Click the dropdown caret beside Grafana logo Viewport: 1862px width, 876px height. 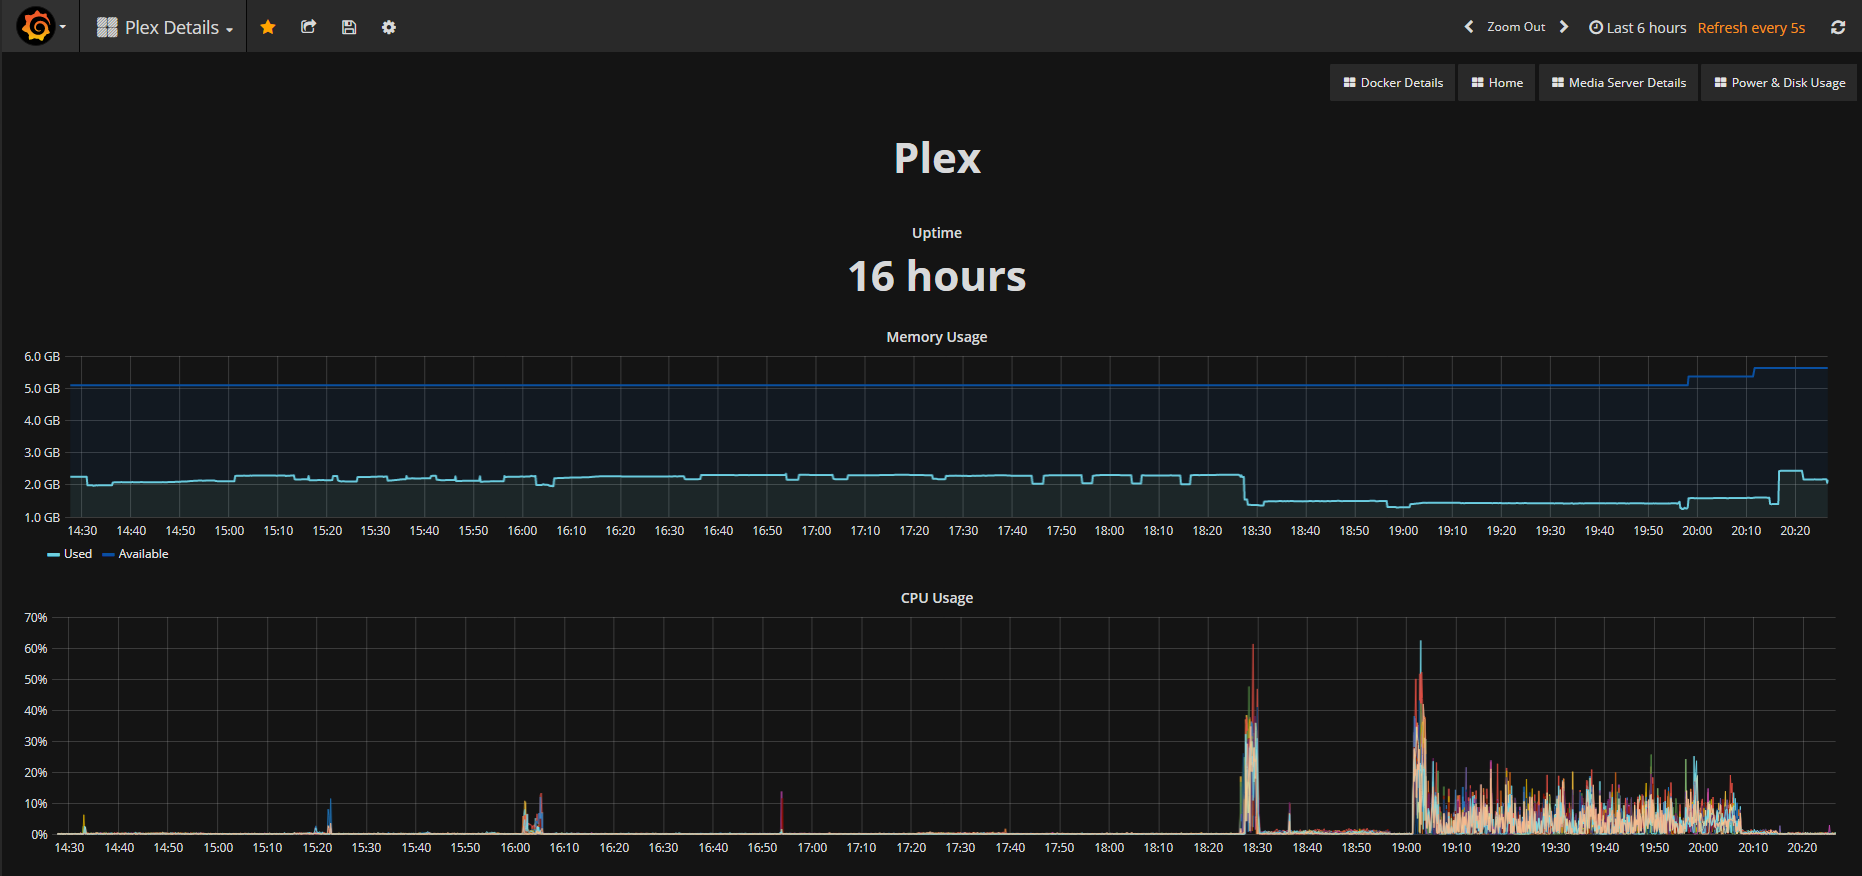point(63,27)
